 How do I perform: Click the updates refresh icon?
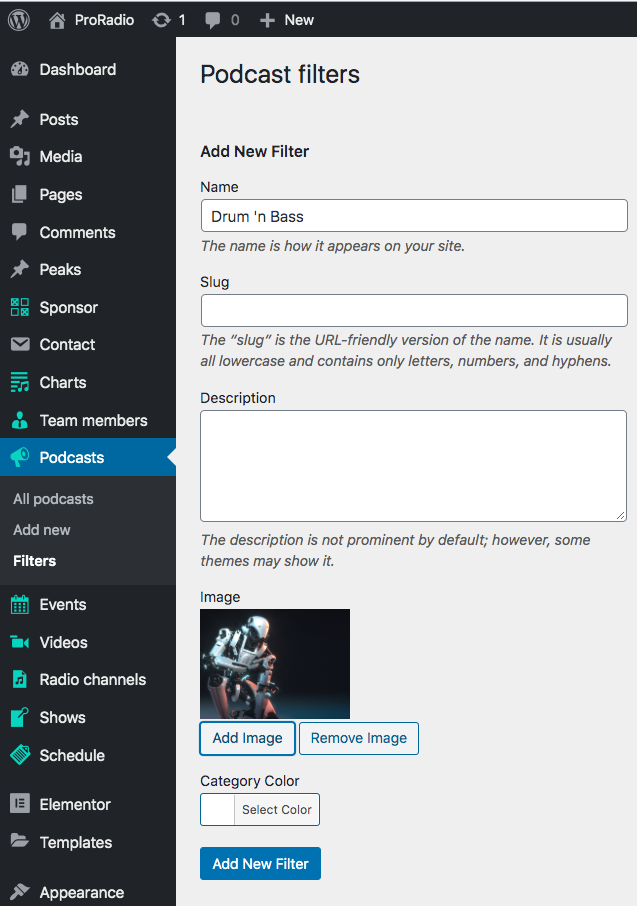pyautogui.click(x=161, y=20)
